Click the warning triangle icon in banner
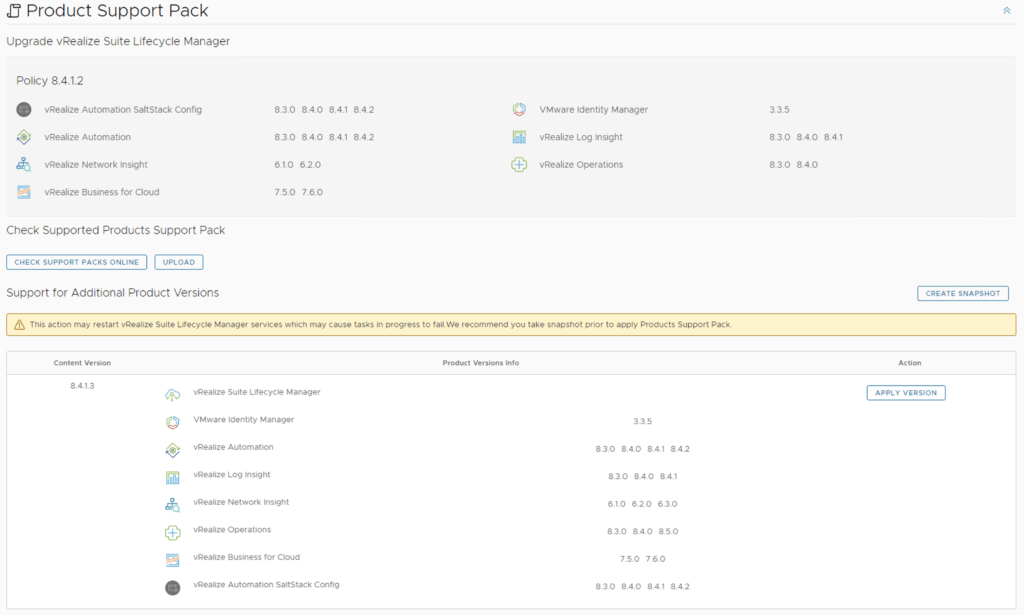 [x=19, y=325]
